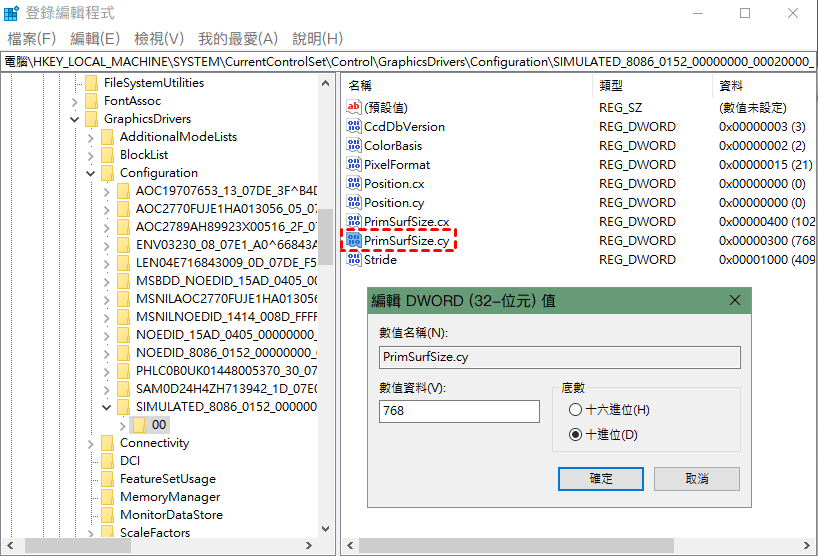Collapse the Configuration tree node
818x556 pixels.
coord(91,173)
